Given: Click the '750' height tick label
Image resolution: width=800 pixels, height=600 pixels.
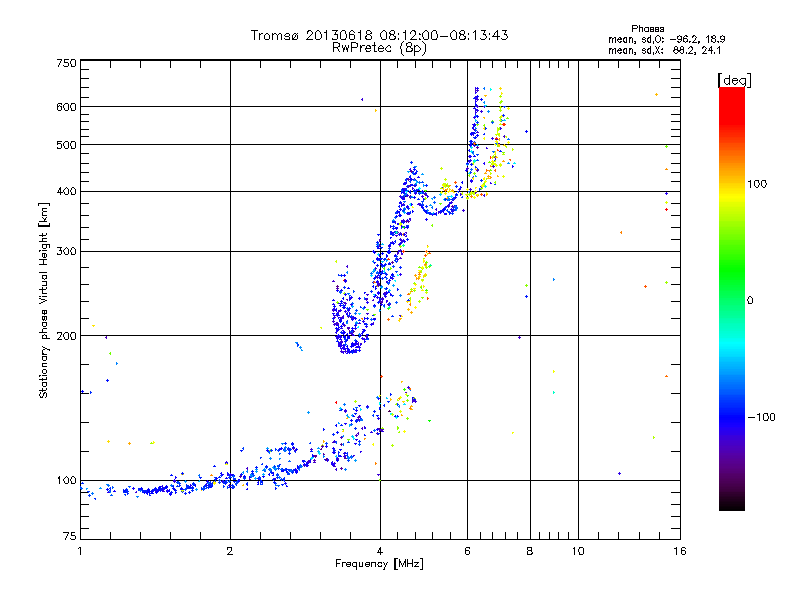Looking at the screenshot, I should click(x=67, y=63).
